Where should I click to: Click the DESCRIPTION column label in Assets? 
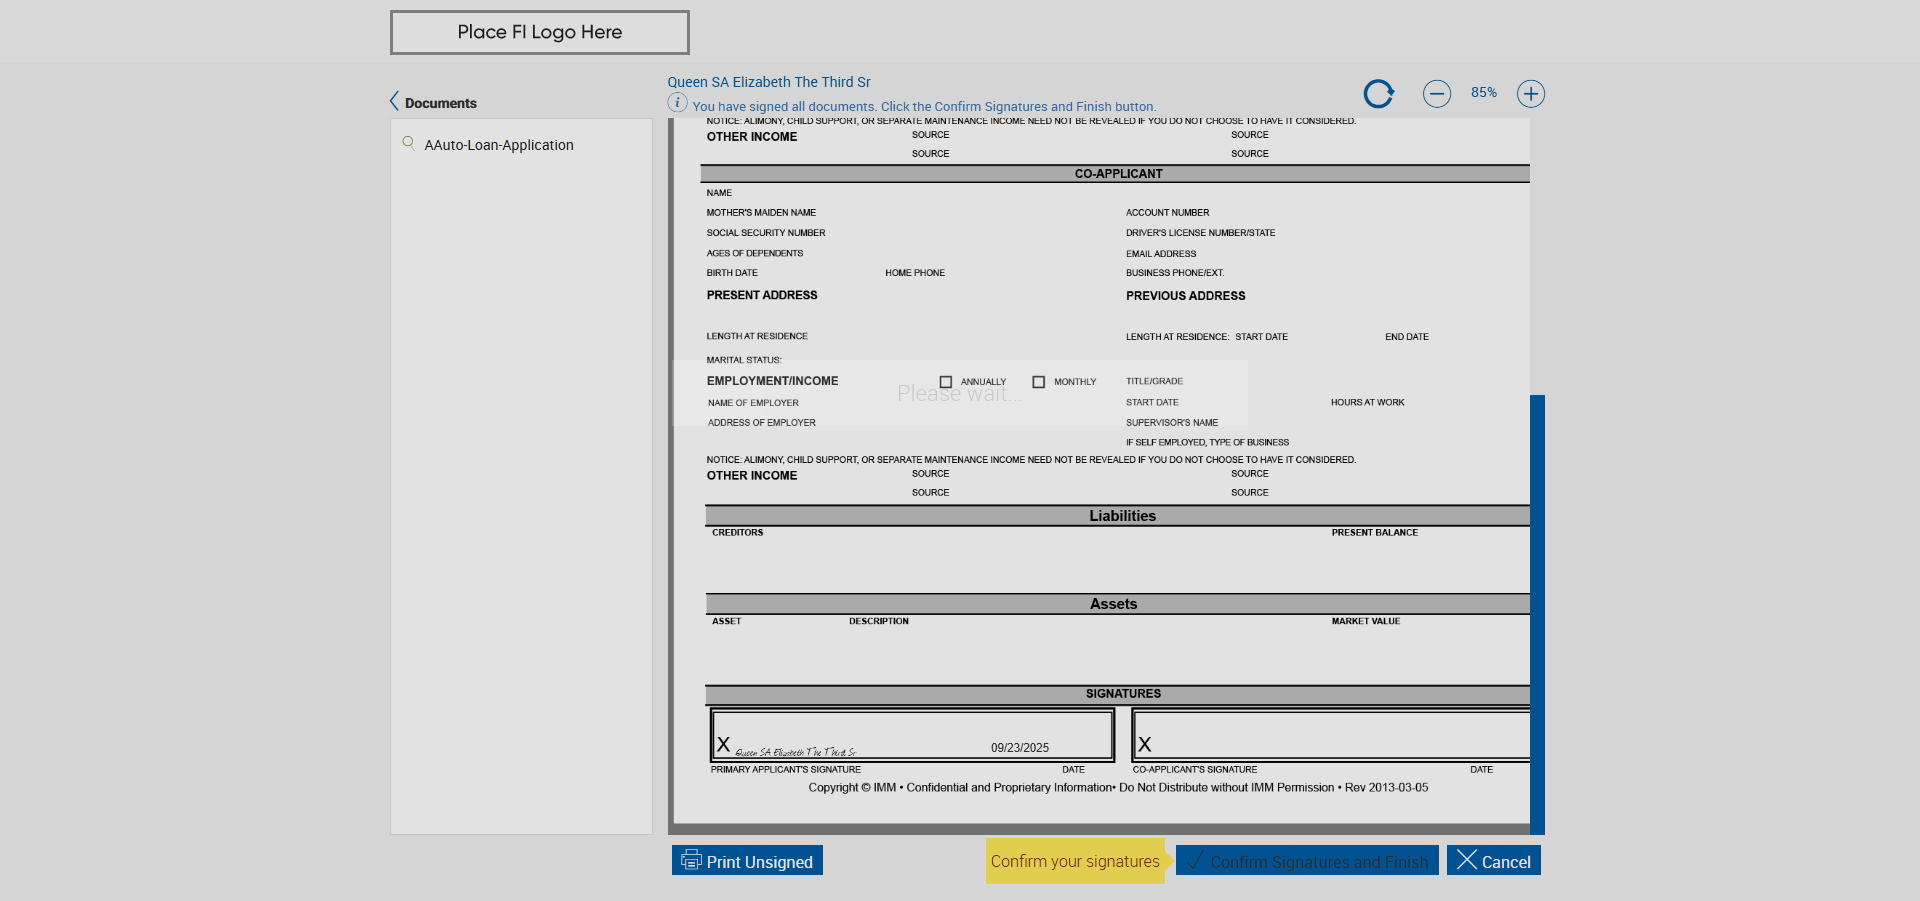879,621
